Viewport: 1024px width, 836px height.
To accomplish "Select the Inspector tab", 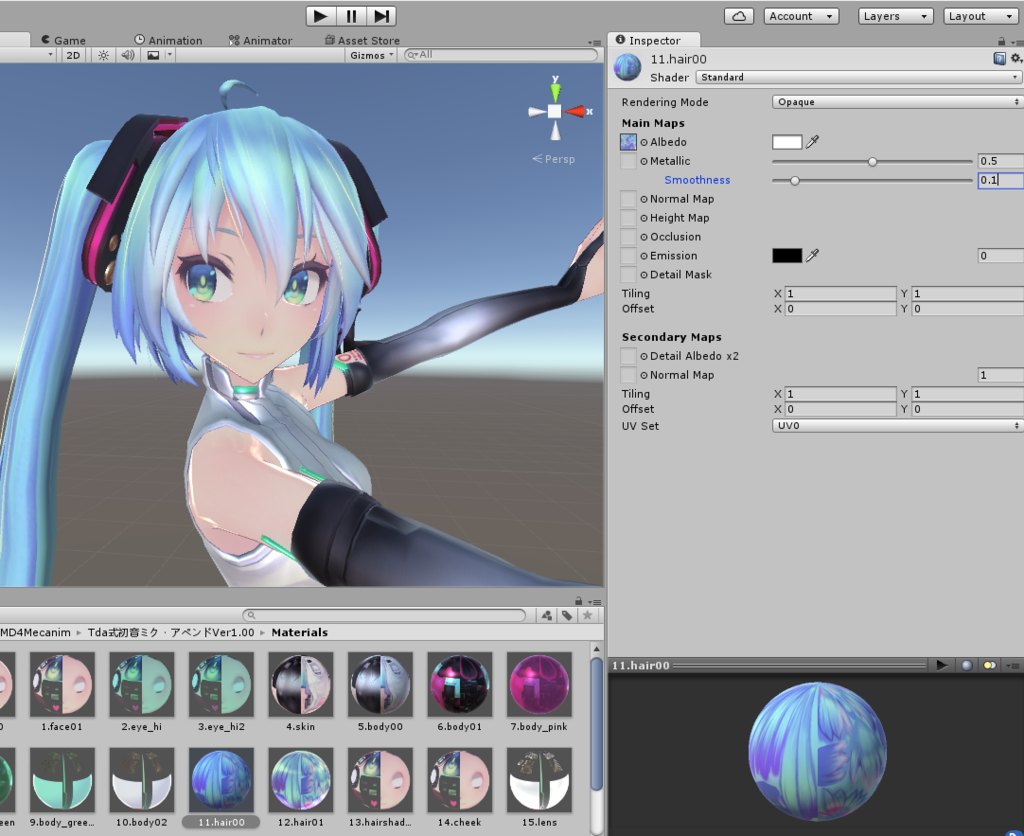I will pos(654,40).
